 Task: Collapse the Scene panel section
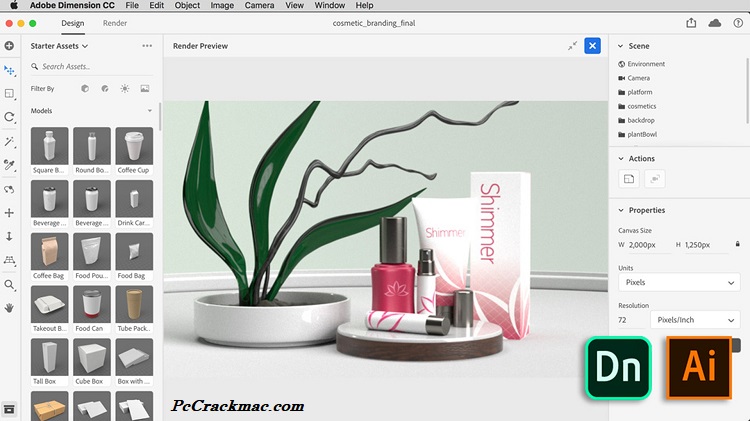click(x=620, y=46)
